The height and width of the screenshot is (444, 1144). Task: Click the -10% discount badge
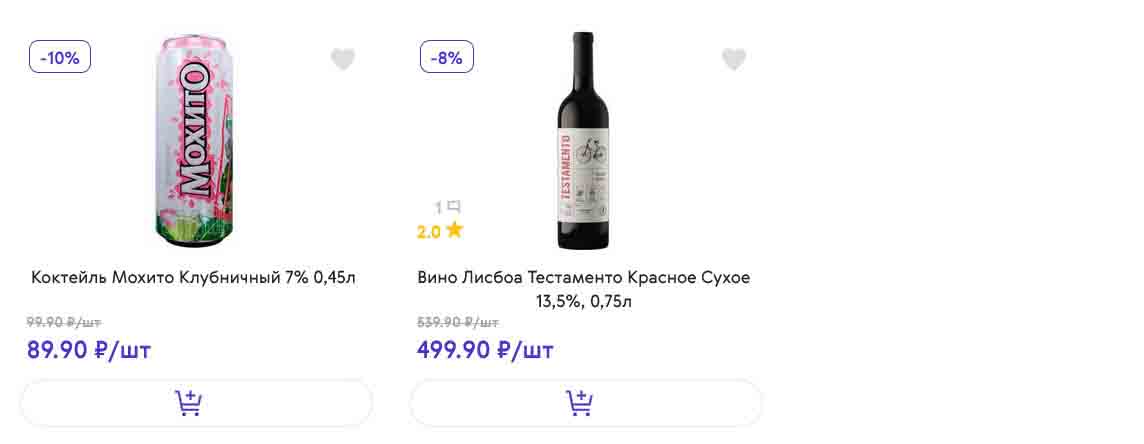point(60,57)
